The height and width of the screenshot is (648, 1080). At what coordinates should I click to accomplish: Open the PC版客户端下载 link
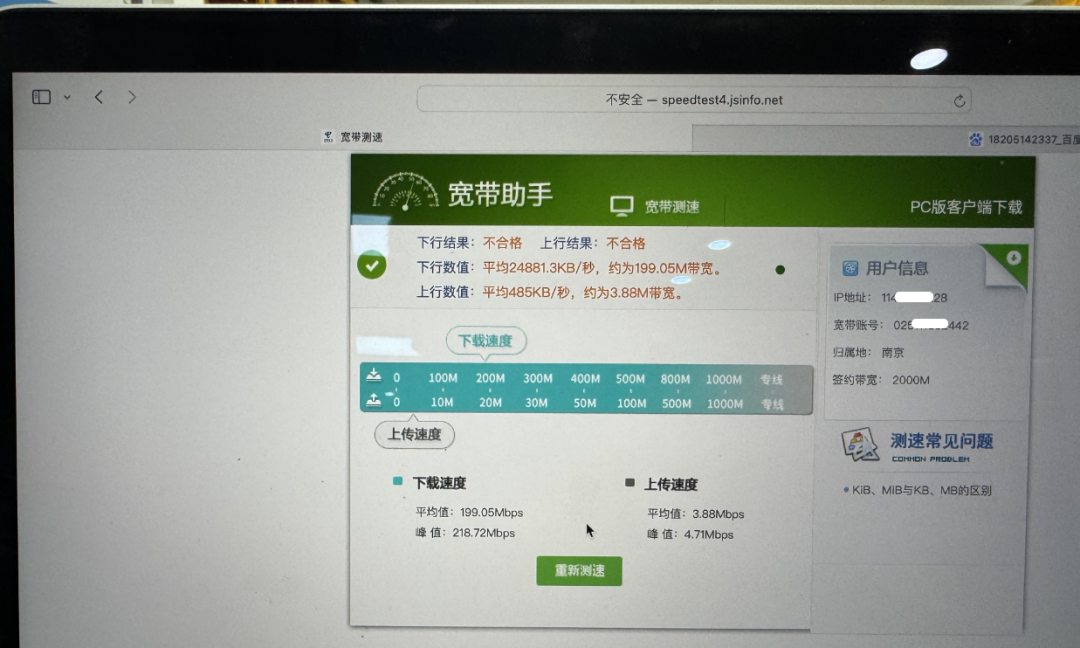(x=965, y=207)
